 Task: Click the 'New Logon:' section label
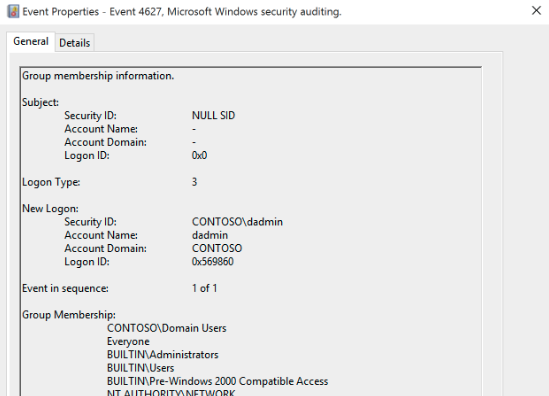pyautogui.click(x=50, y=209)
